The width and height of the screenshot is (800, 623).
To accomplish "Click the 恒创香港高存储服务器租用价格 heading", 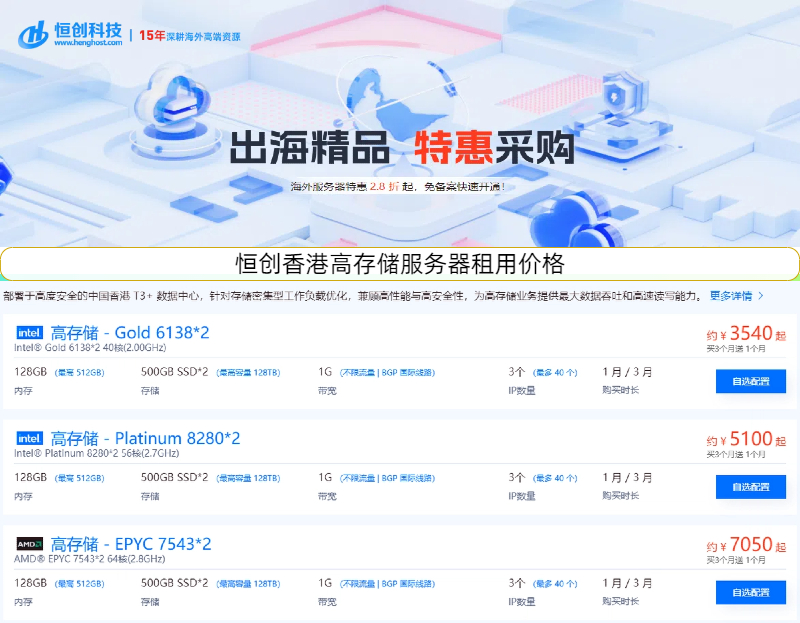I will tap(400, 264).
